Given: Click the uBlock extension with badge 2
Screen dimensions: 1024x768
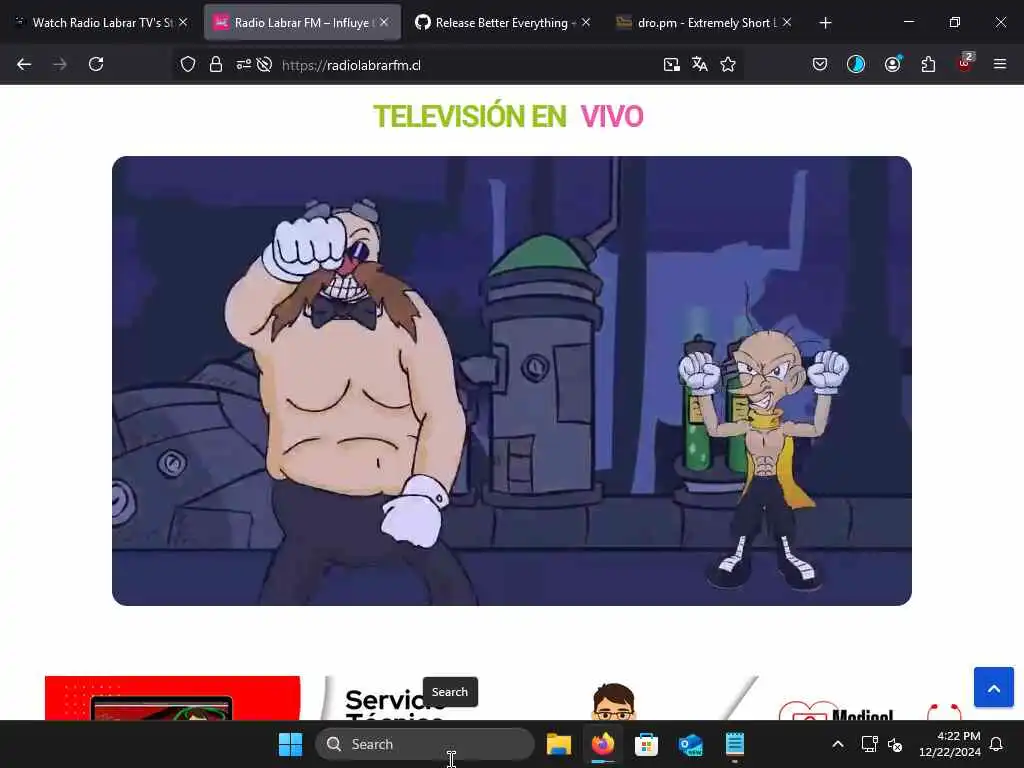Looking at the screenshot, I should pyautogui.click(x=965, y=63).
